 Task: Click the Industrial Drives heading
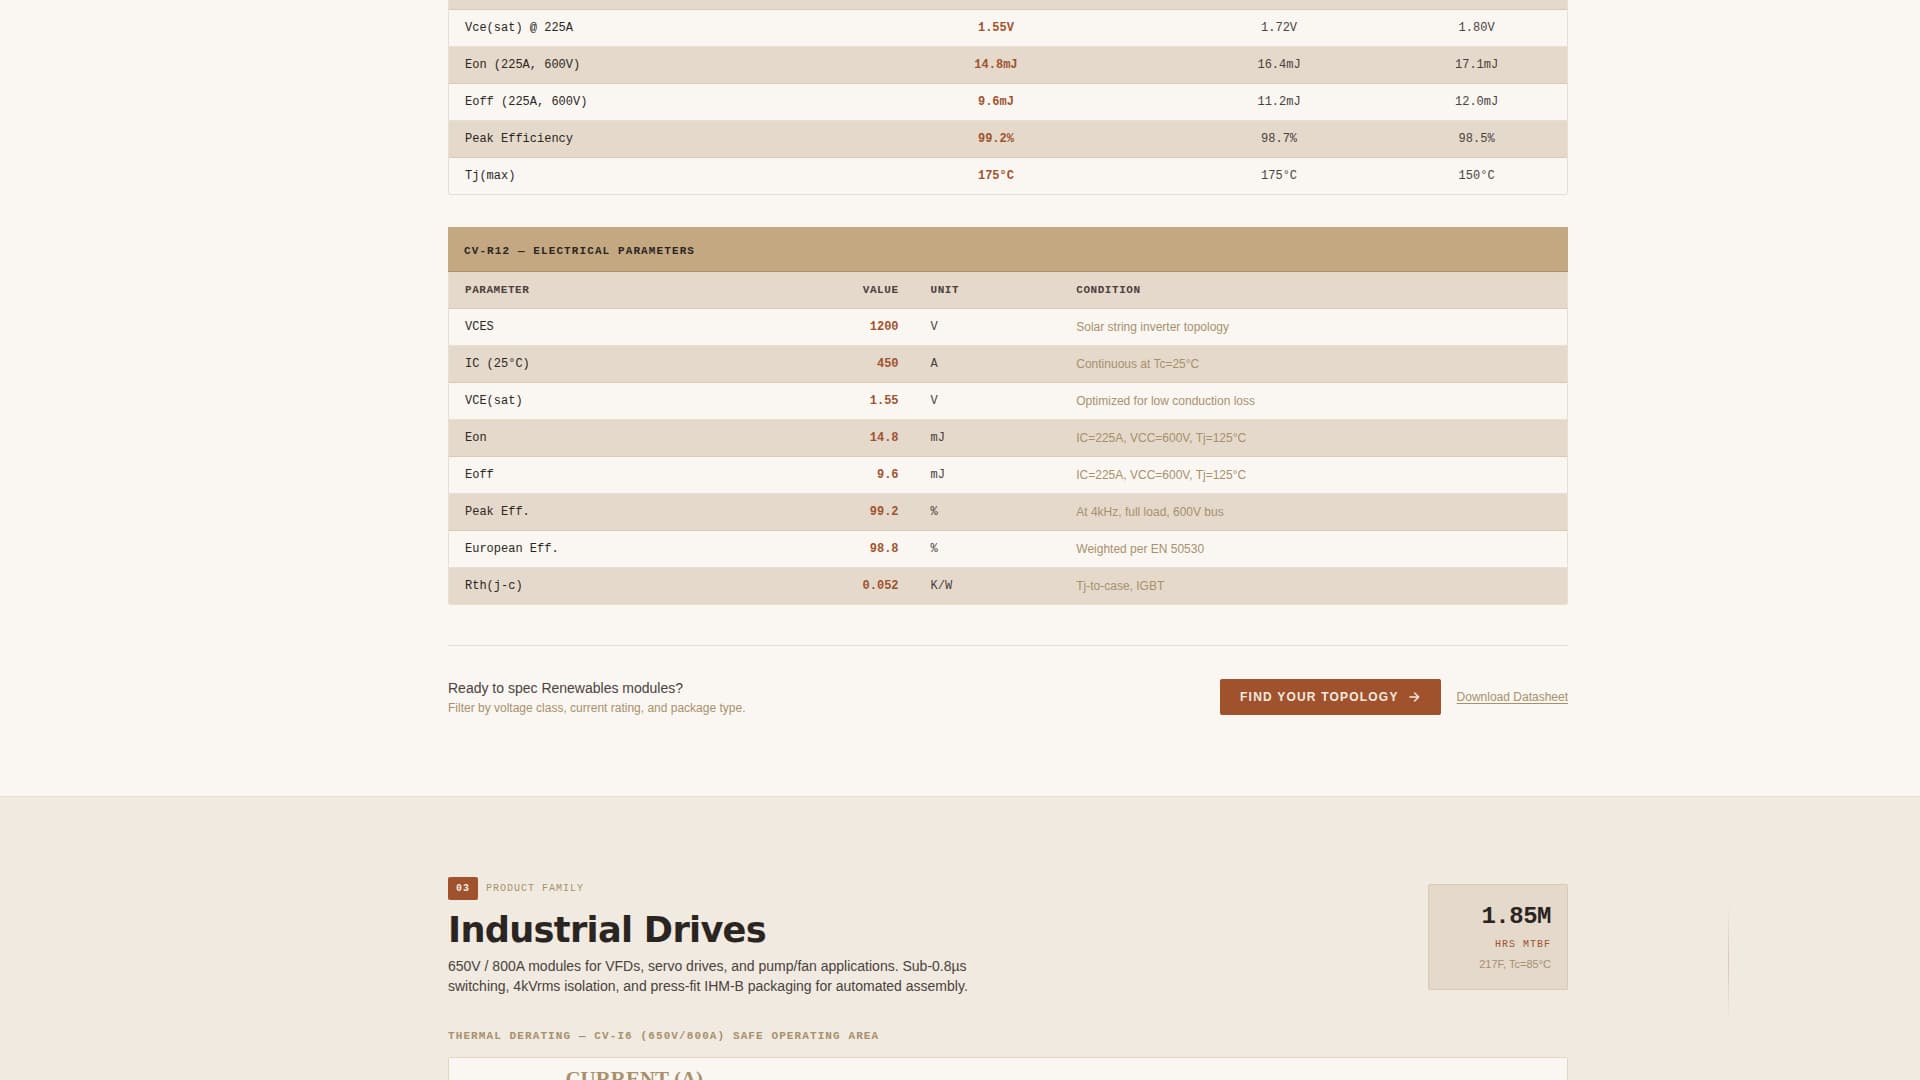click(606, 928)
